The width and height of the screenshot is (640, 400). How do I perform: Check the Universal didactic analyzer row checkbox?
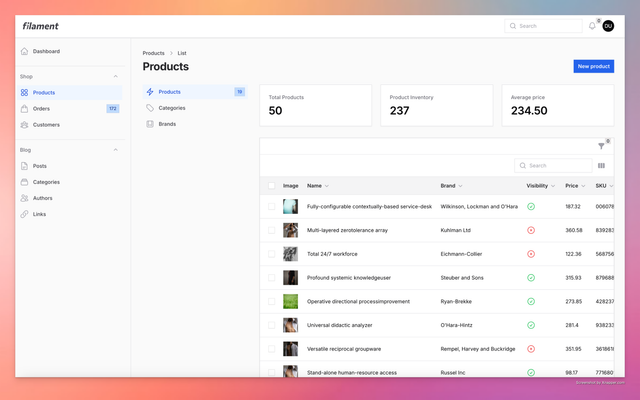[x=271, y=325]
